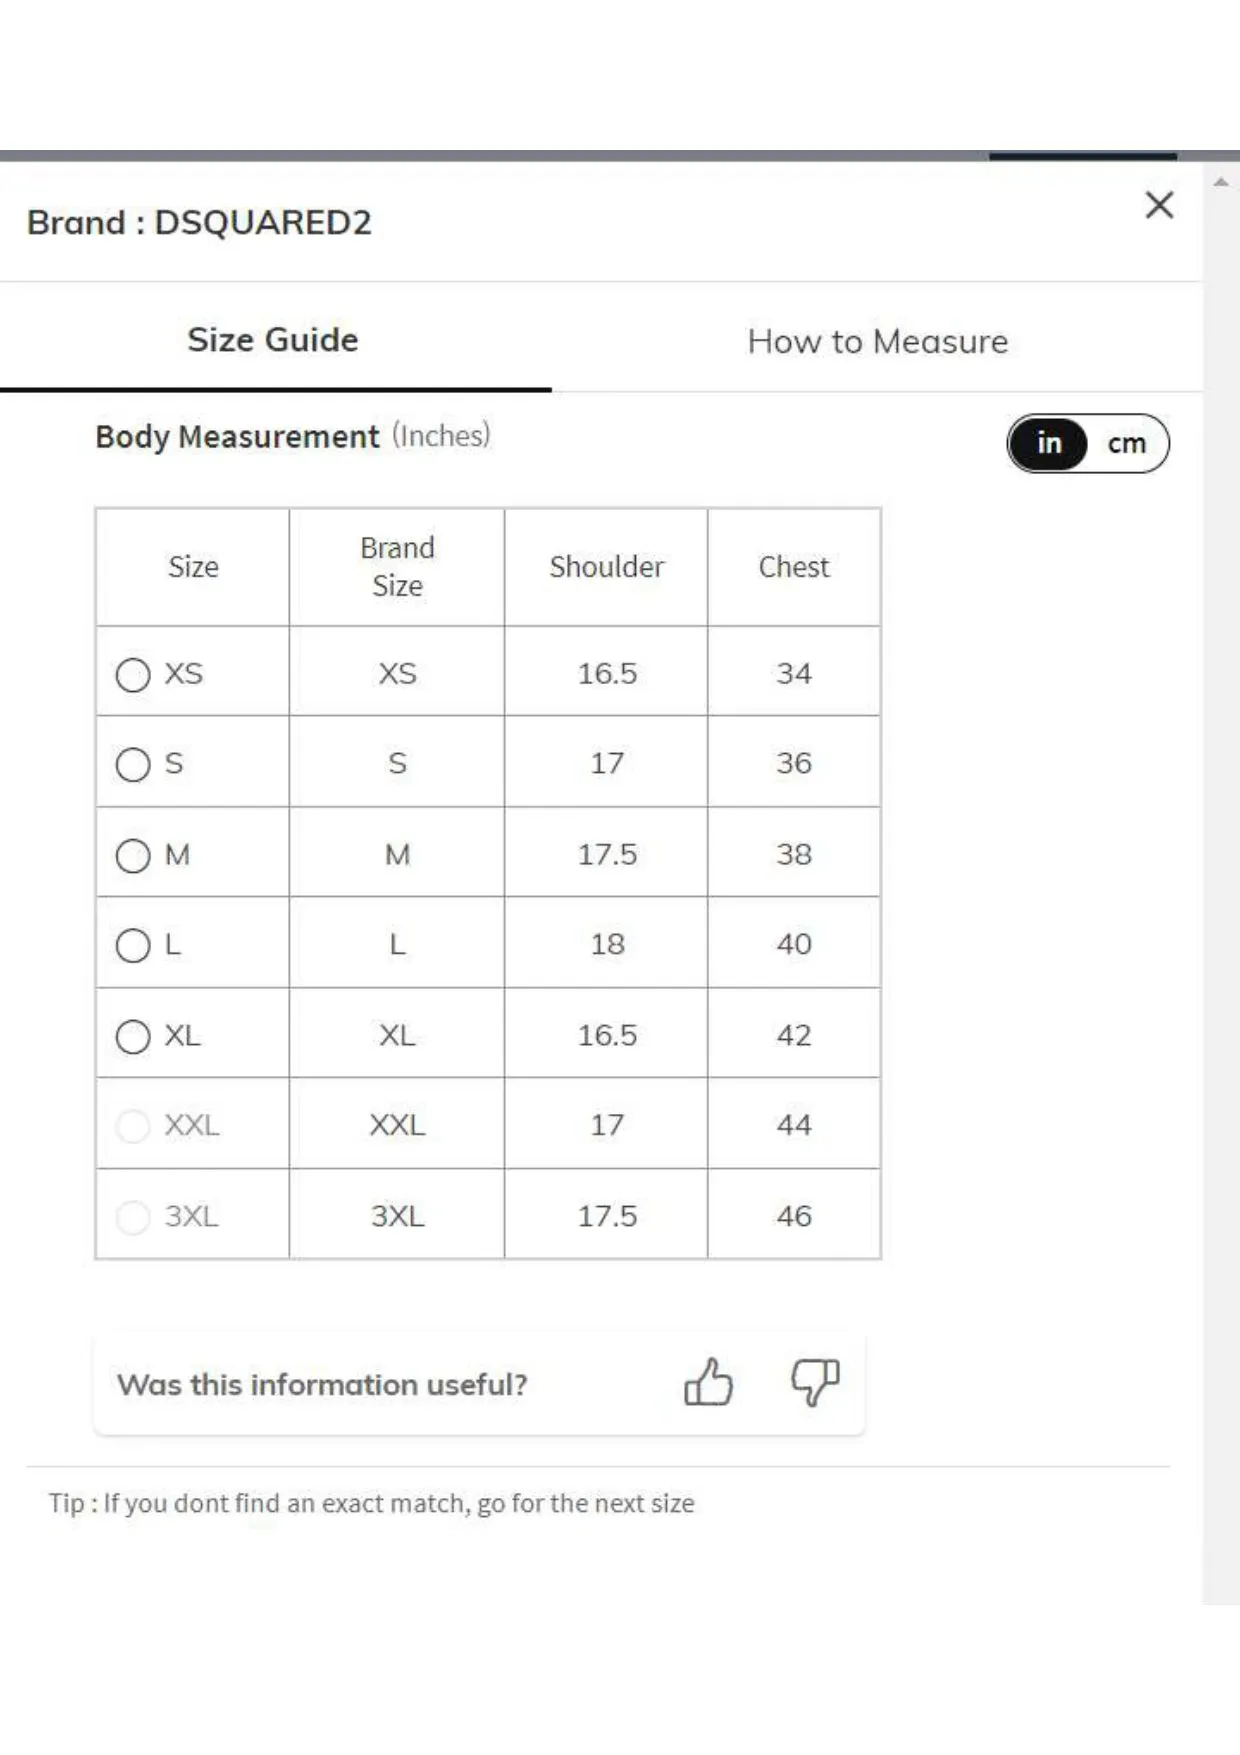The width and height of the screenshot is (1240, 1755).
Task: Select the XS size radio button
Action: point(133,674)
